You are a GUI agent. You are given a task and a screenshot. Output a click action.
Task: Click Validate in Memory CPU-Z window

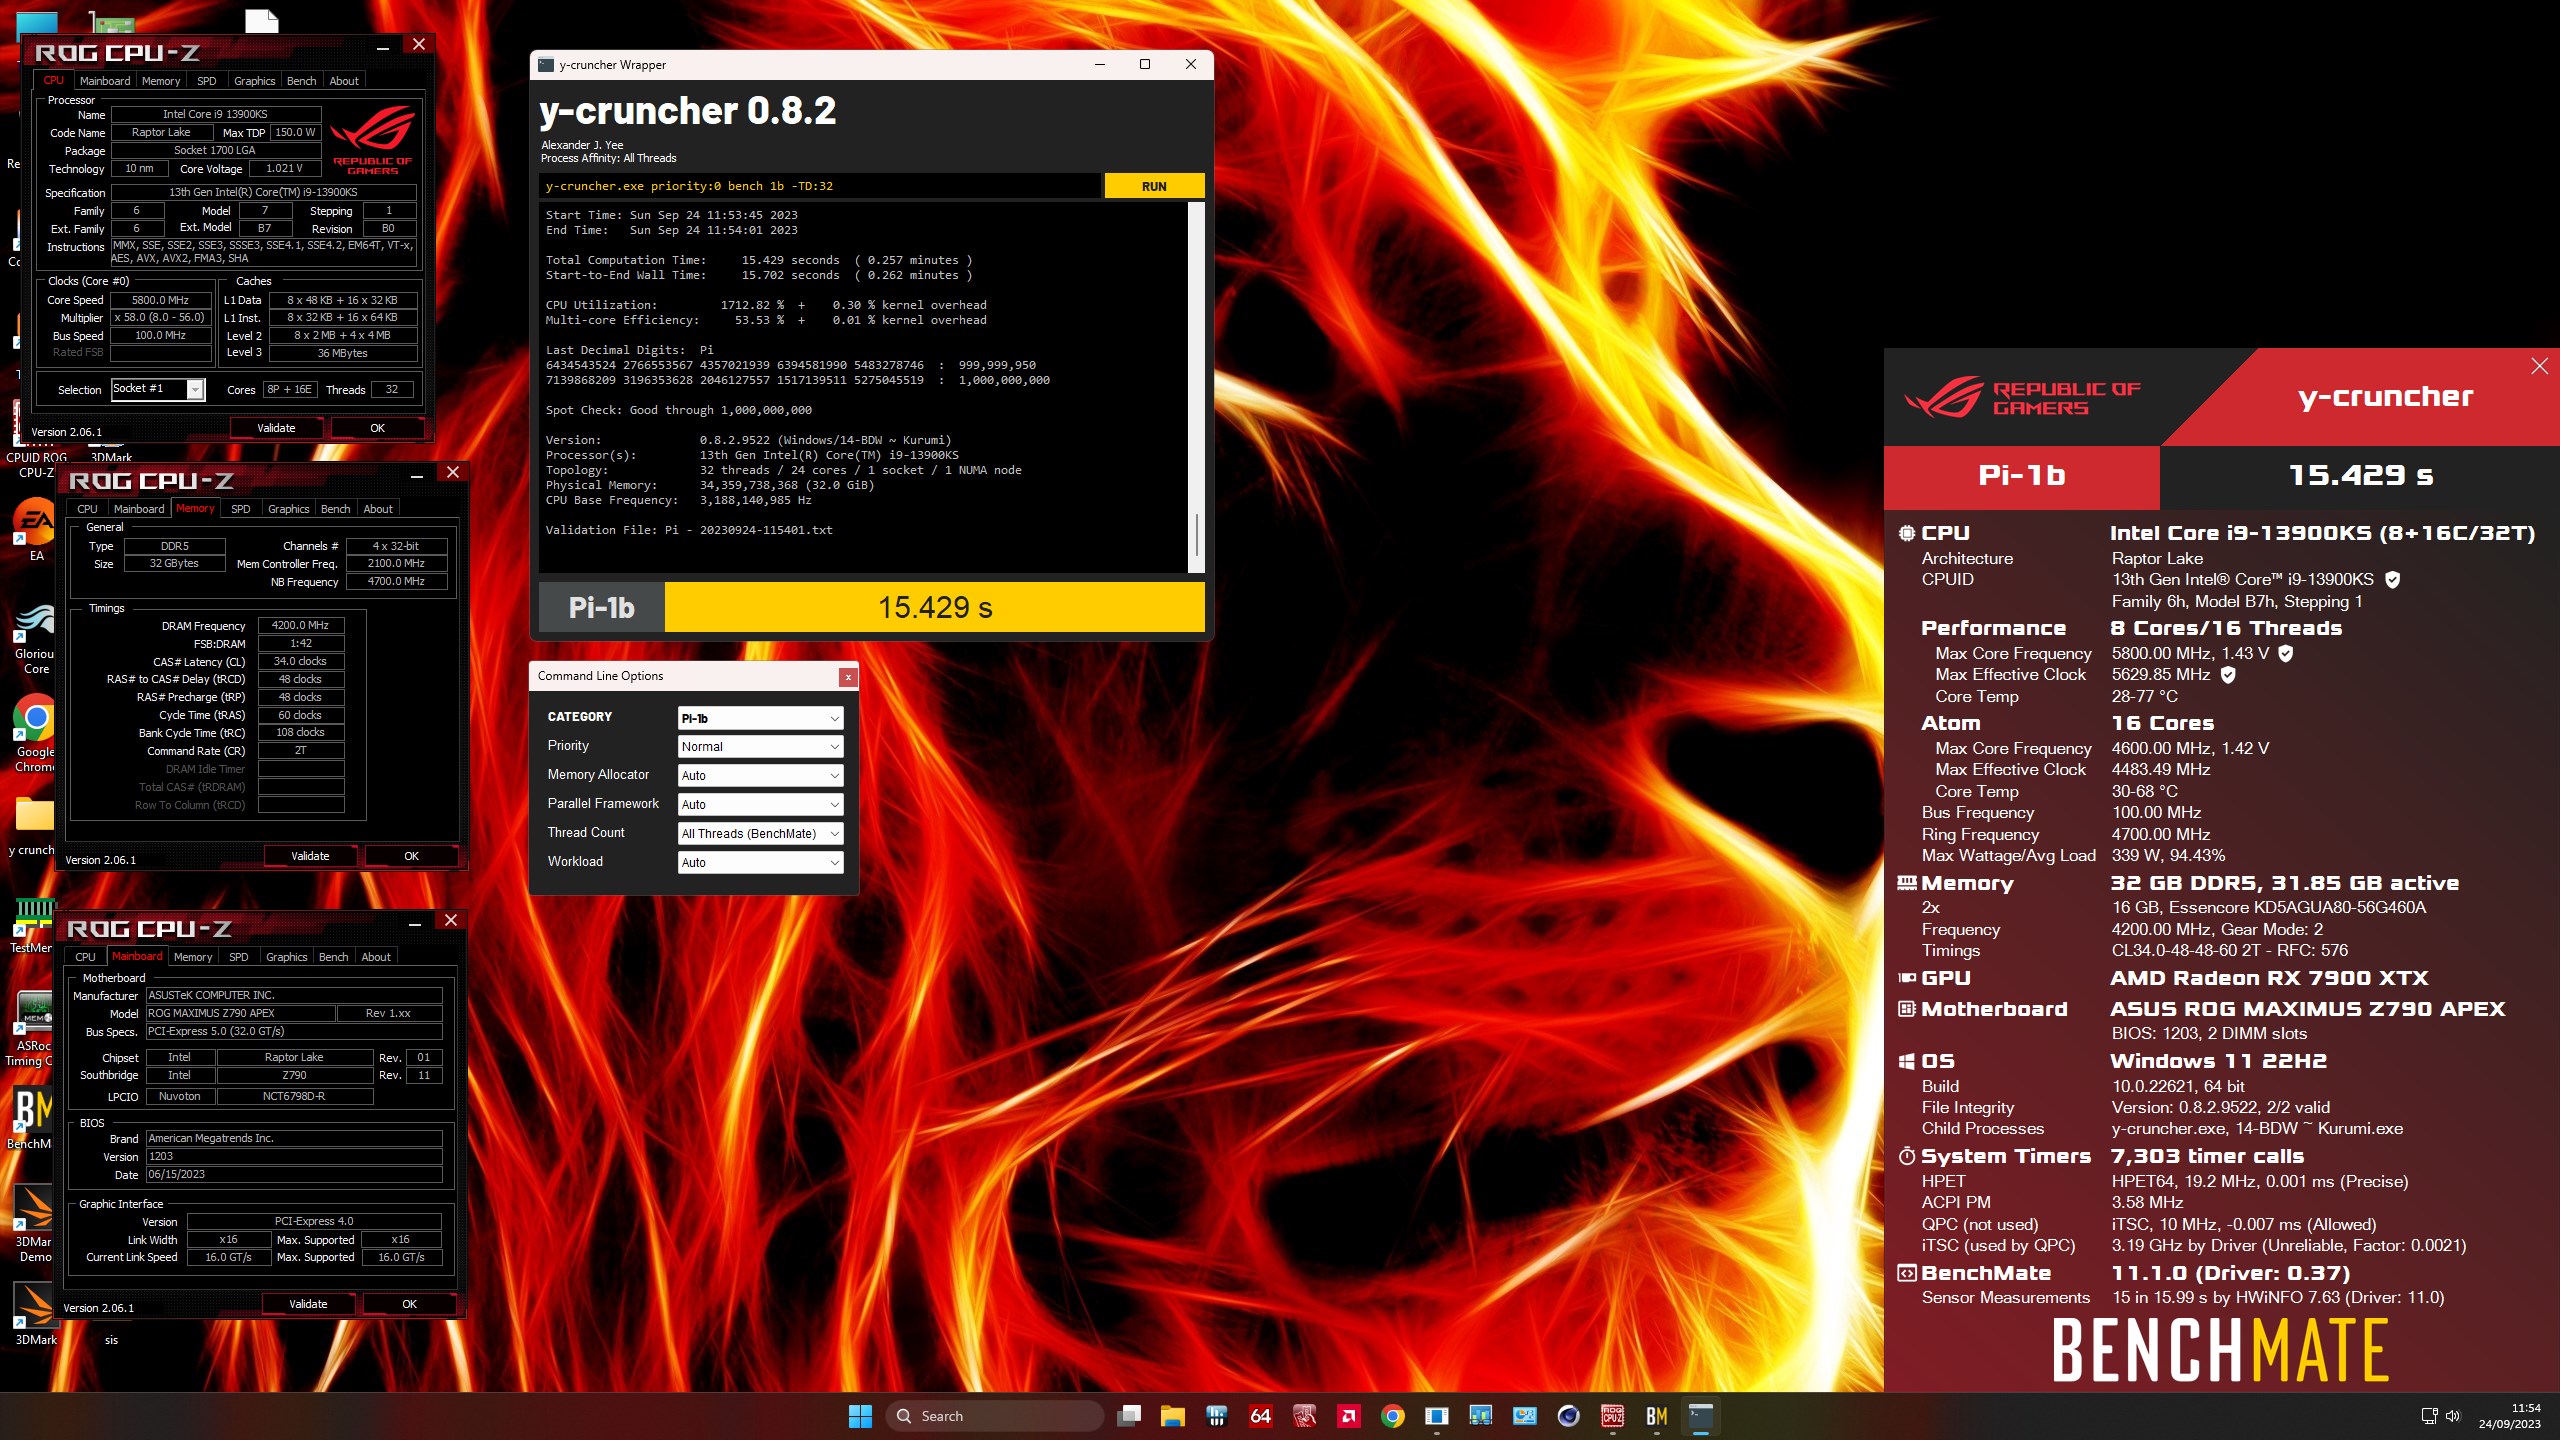coord(310,856)
